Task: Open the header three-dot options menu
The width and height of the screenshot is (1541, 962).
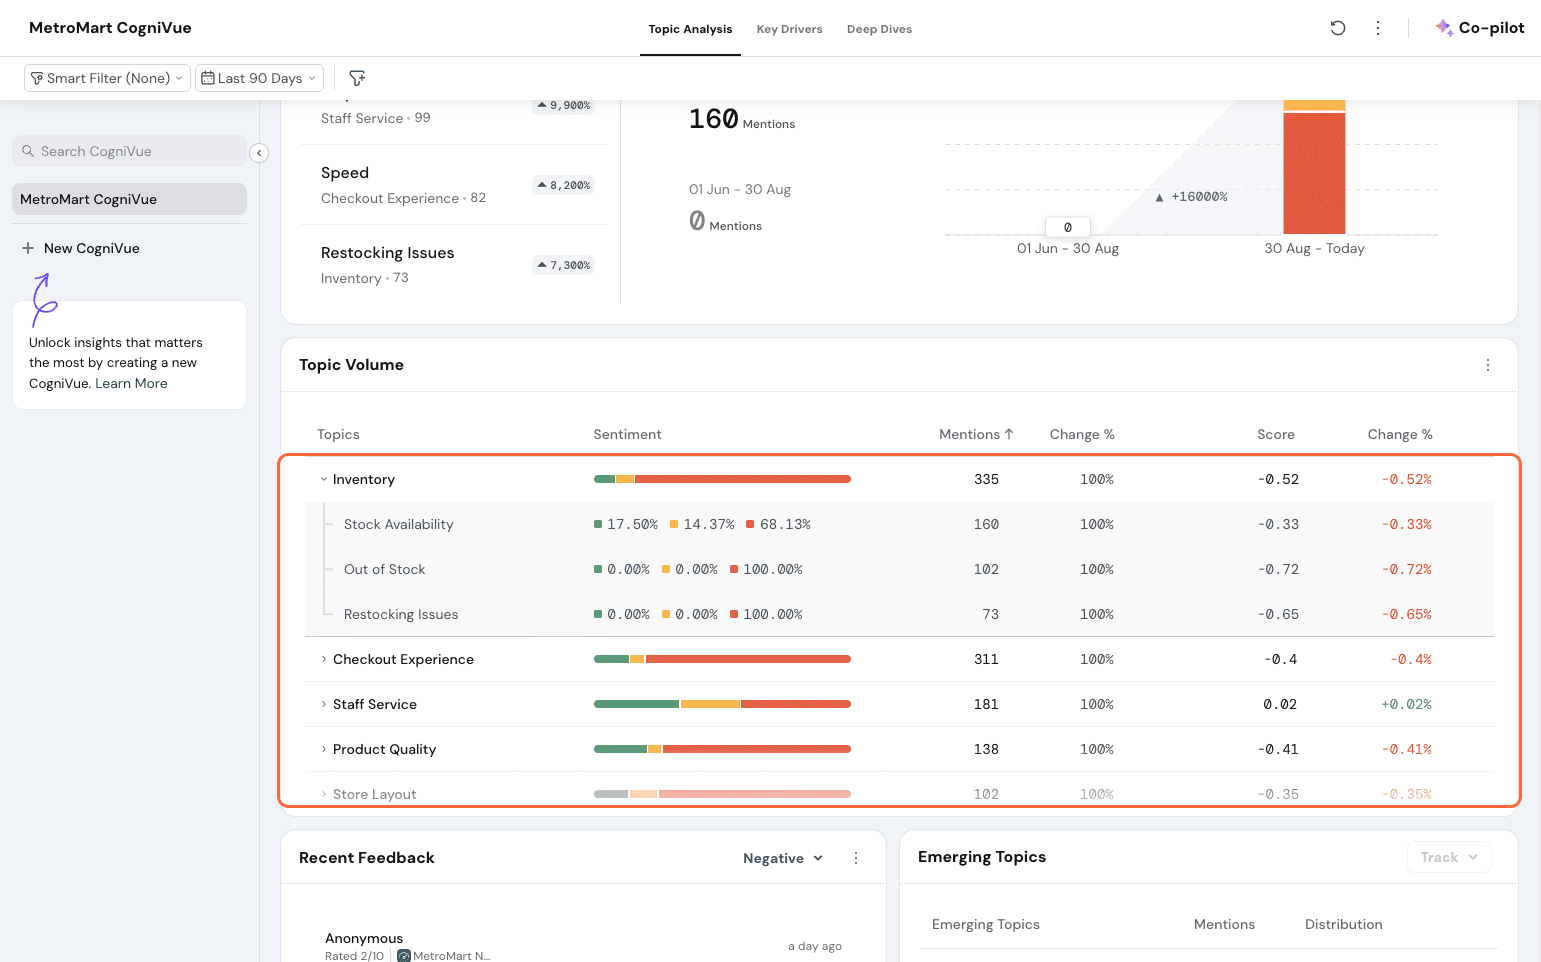Action: (1378, 28)
